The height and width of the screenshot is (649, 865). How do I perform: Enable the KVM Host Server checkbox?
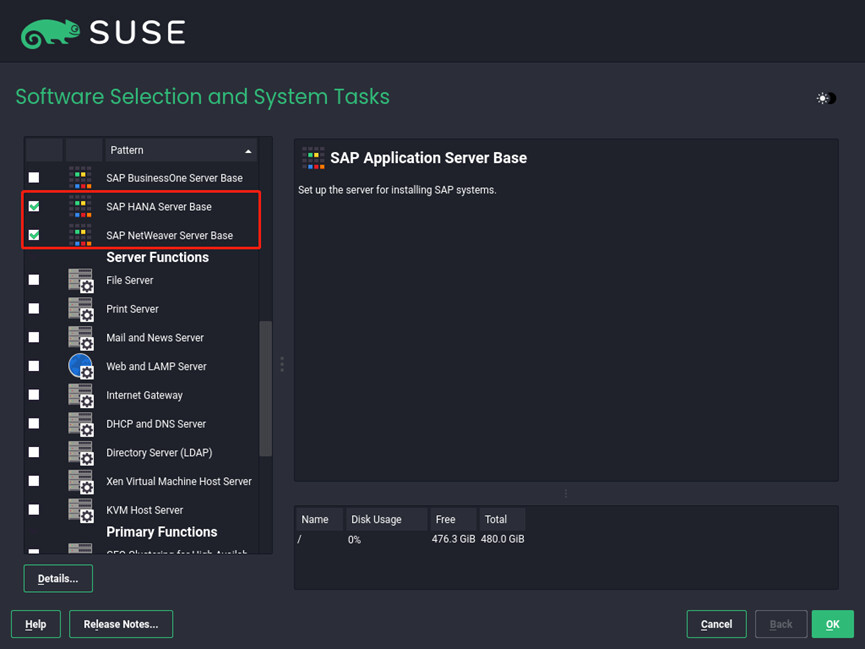pos(34,509)
